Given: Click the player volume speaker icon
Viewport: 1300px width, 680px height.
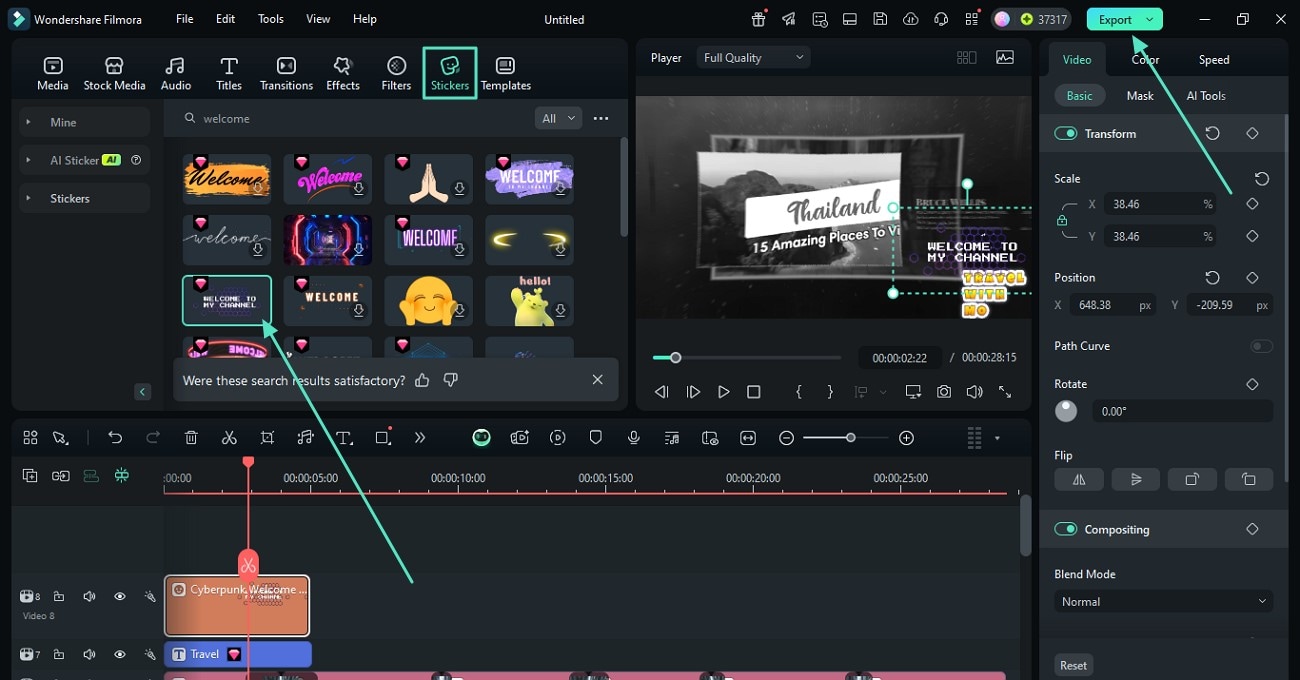Looking at the screenshot, I should coord(974,392).
